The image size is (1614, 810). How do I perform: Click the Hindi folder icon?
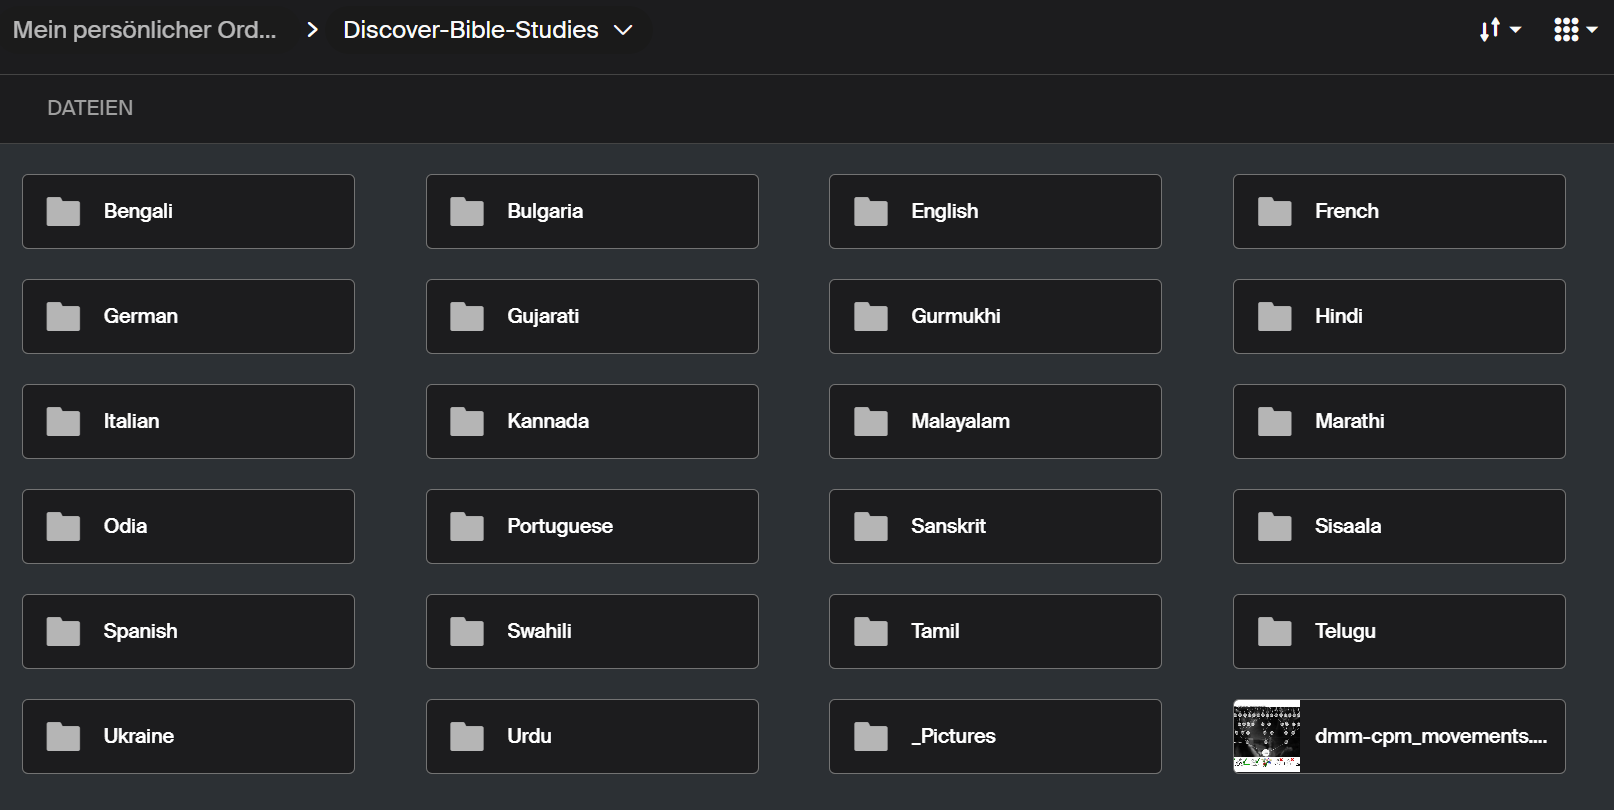(1275, 316)
